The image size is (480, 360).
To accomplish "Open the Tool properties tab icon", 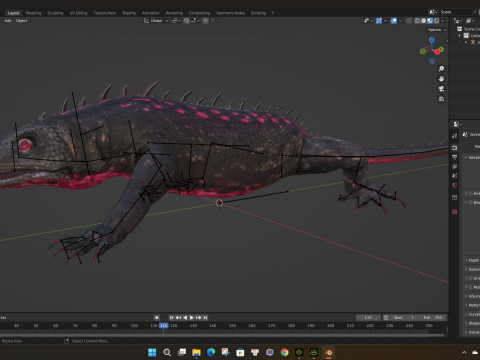I will click(455, 136).
